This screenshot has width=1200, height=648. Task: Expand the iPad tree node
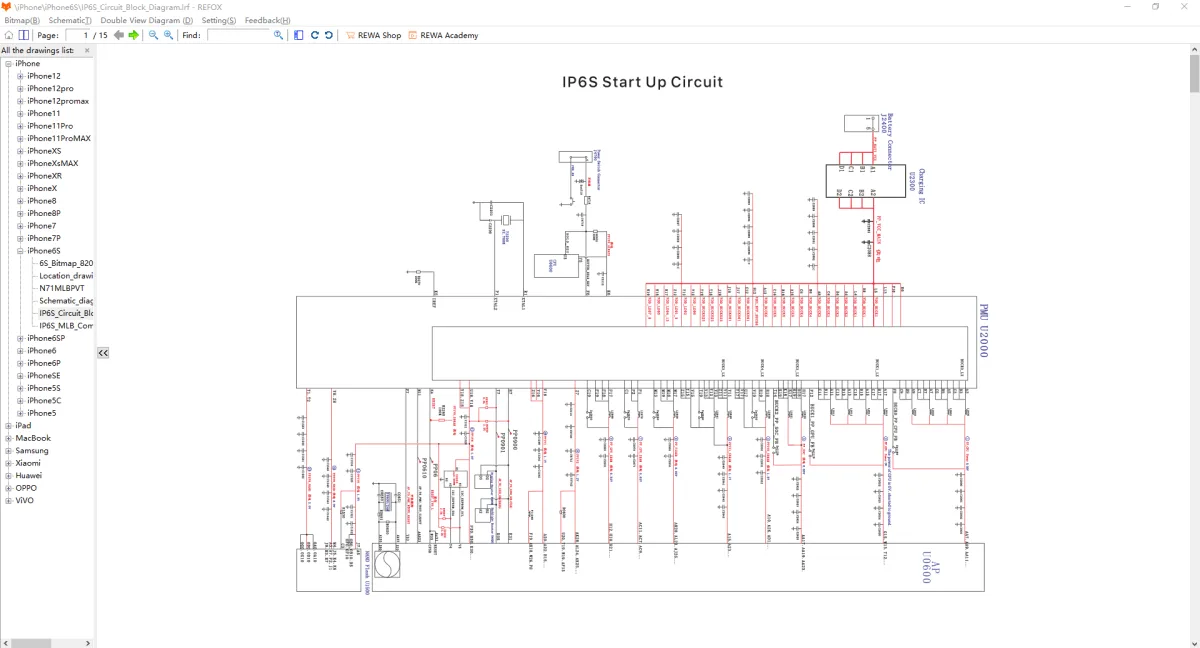8,426
